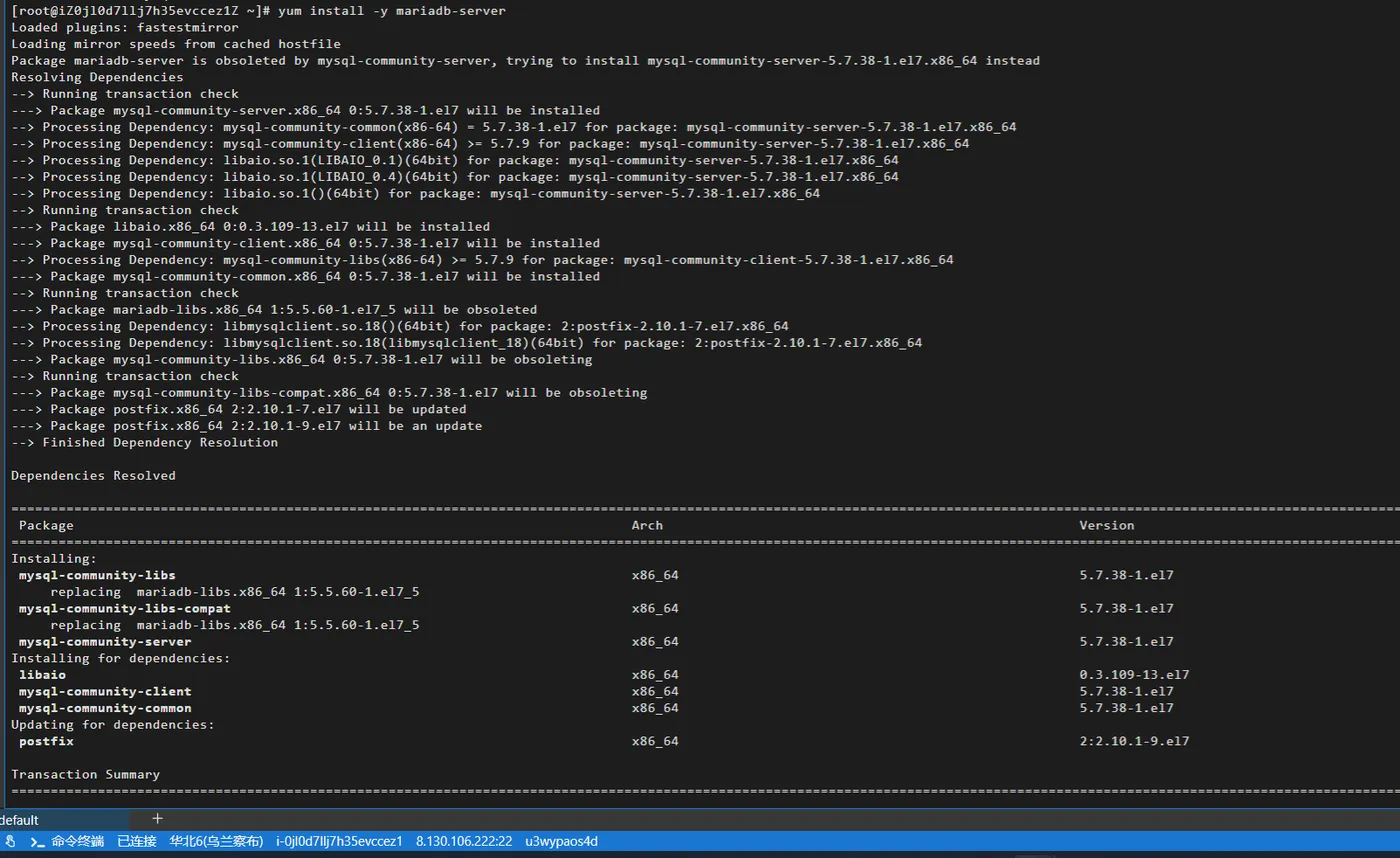Click the 华北6(乌兰察布) region entry
The height and width of the screenshot is (858, 1400).
pyautogui.click(x=217, y=841)
